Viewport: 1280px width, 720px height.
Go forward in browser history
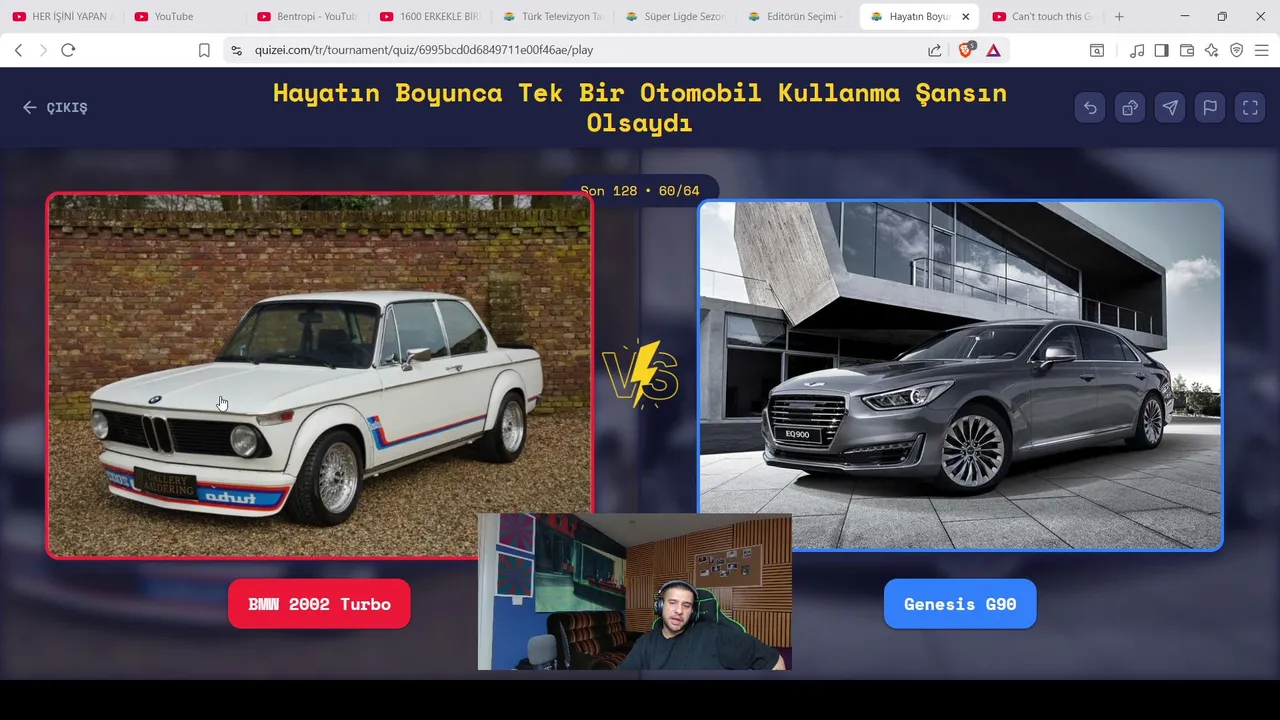43,50
